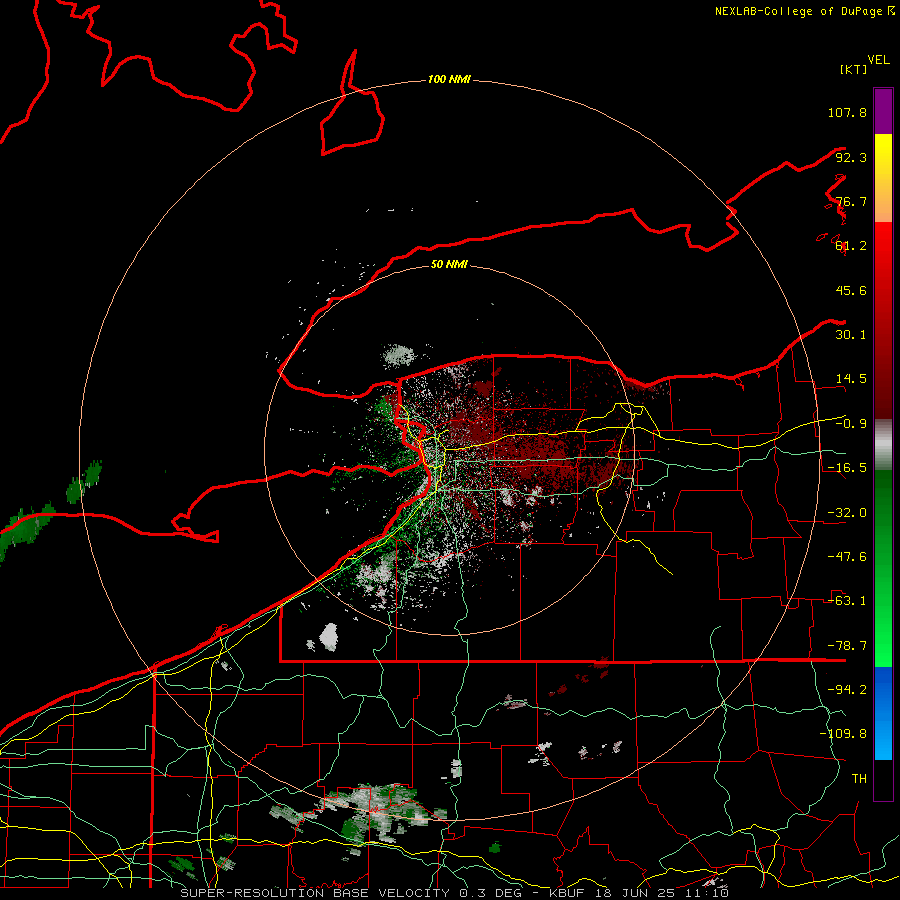Click the Super-Resolution Base Velocity caption
This screenshot has height=900, width=900.
tap(455, 893)
